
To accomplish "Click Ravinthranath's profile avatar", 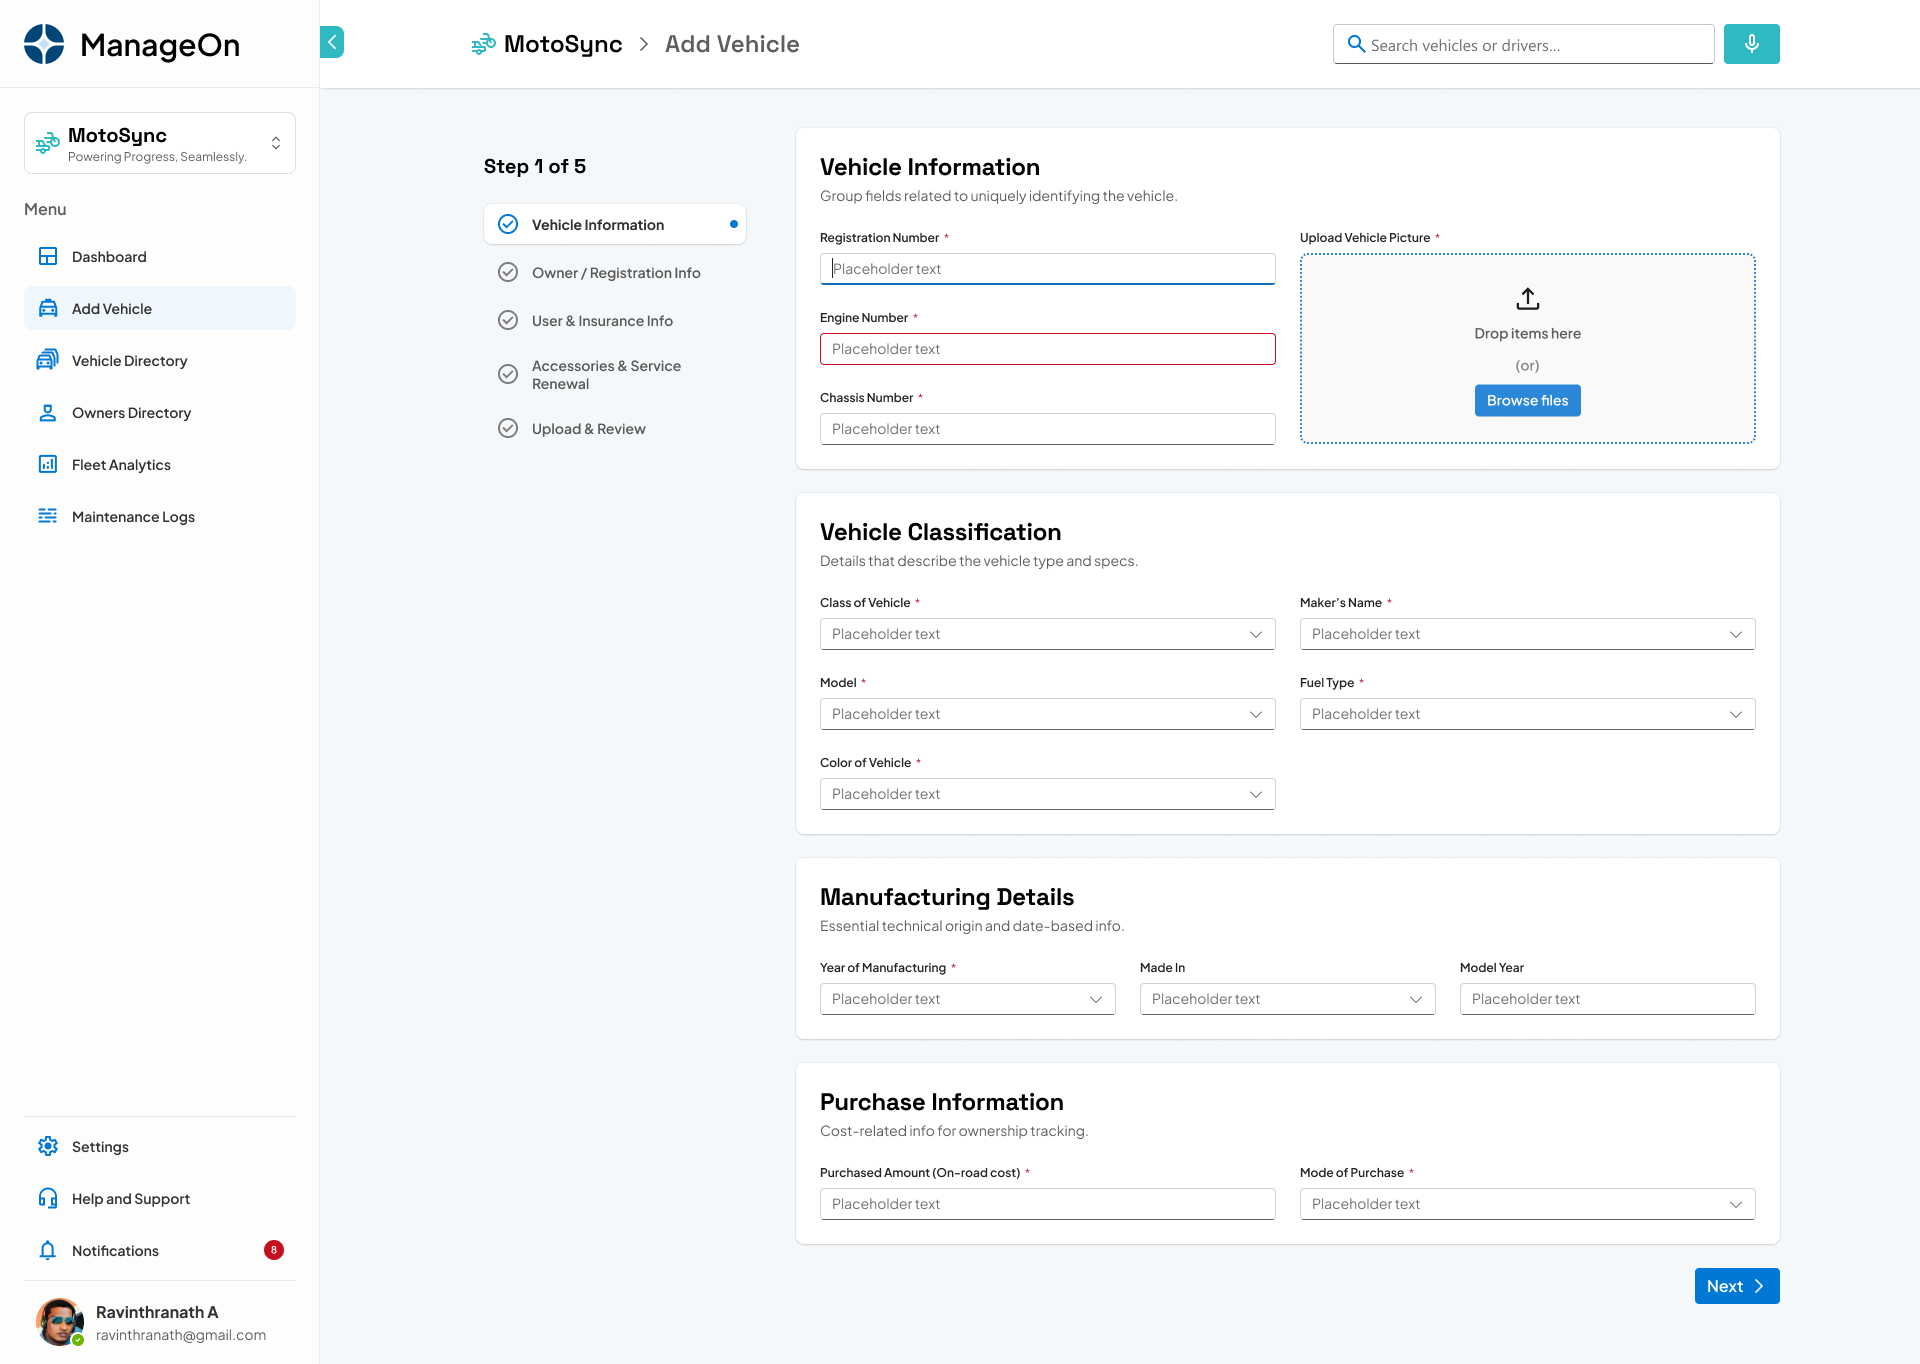I will [60, 1322].
